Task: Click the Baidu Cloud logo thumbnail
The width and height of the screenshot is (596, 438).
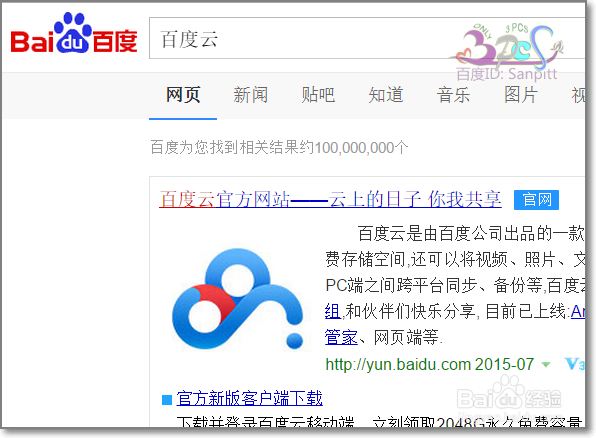Action: [x=238, y=299]
